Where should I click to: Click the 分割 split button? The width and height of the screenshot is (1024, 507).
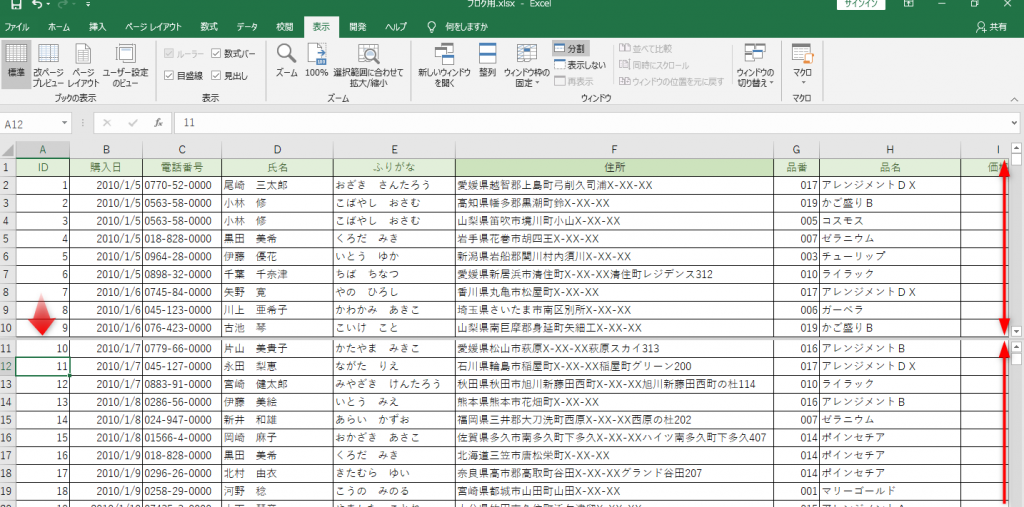pos(570,48)
